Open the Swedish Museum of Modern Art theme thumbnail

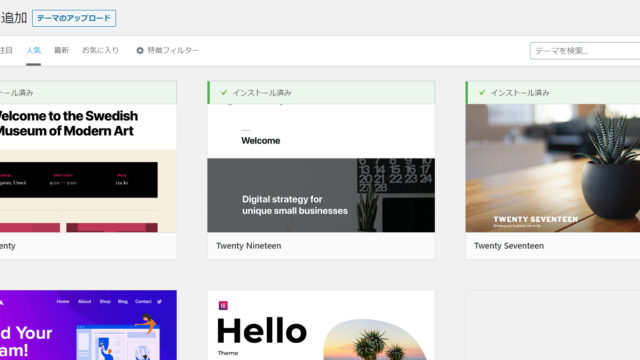(x=88, y=168)
